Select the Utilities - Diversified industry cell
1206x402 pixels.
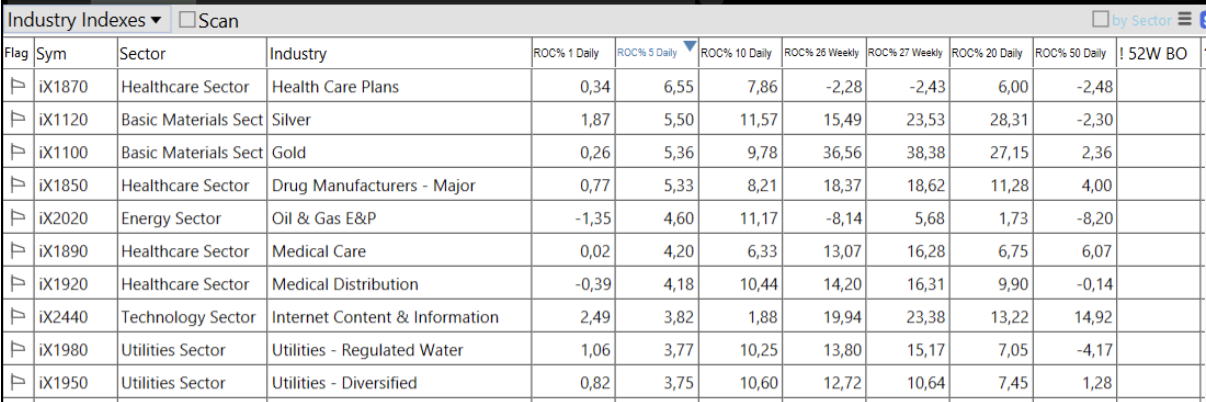click(x=344, y=384)
